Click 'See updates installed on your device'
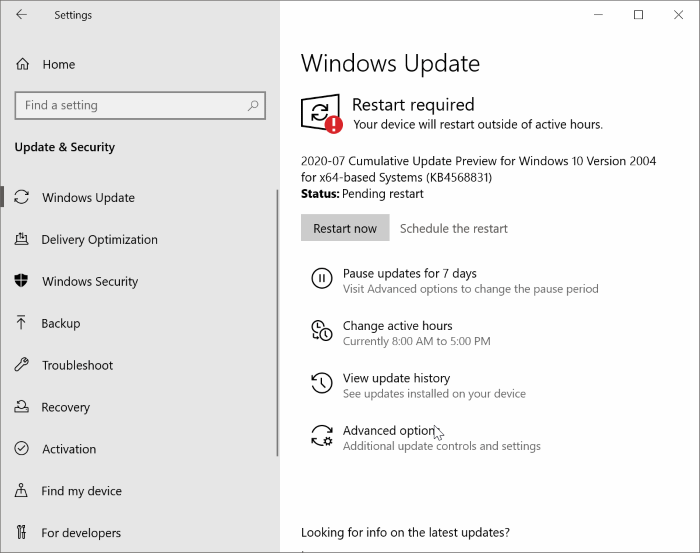Screen dimensions: 700x553 point(434,394)
